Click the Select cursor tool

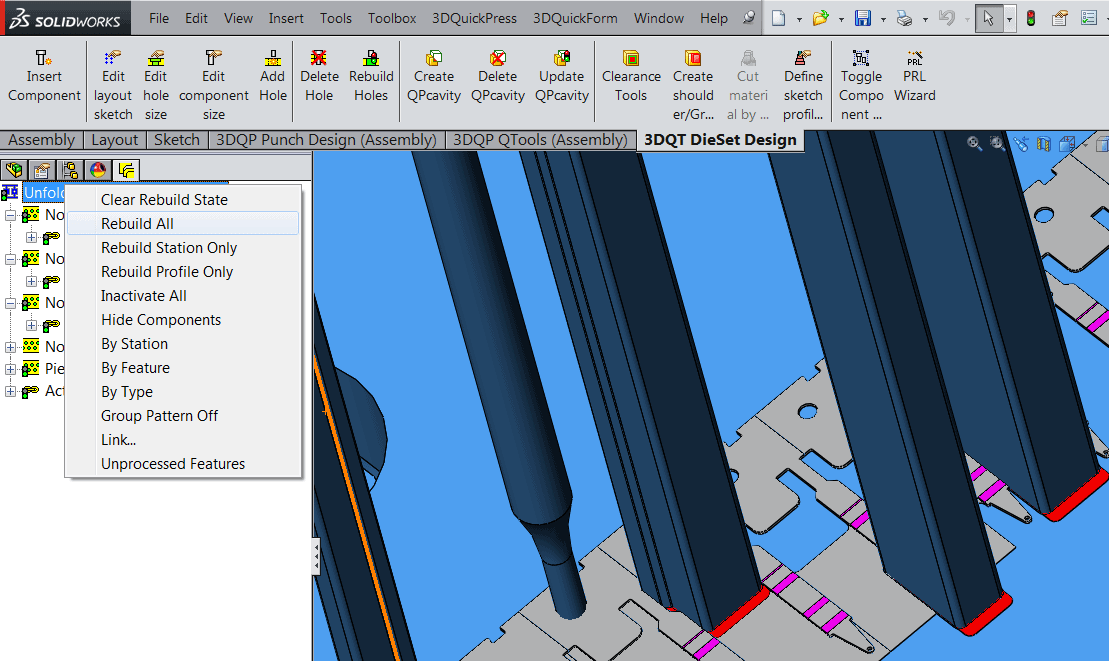point(988,18)
